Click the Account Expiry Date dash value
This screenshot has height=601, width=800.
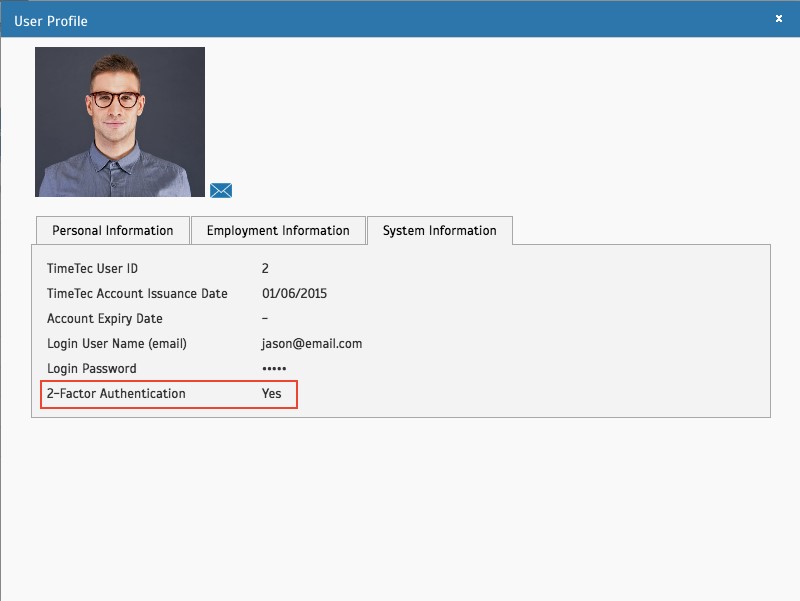click(x=265, y=318)
